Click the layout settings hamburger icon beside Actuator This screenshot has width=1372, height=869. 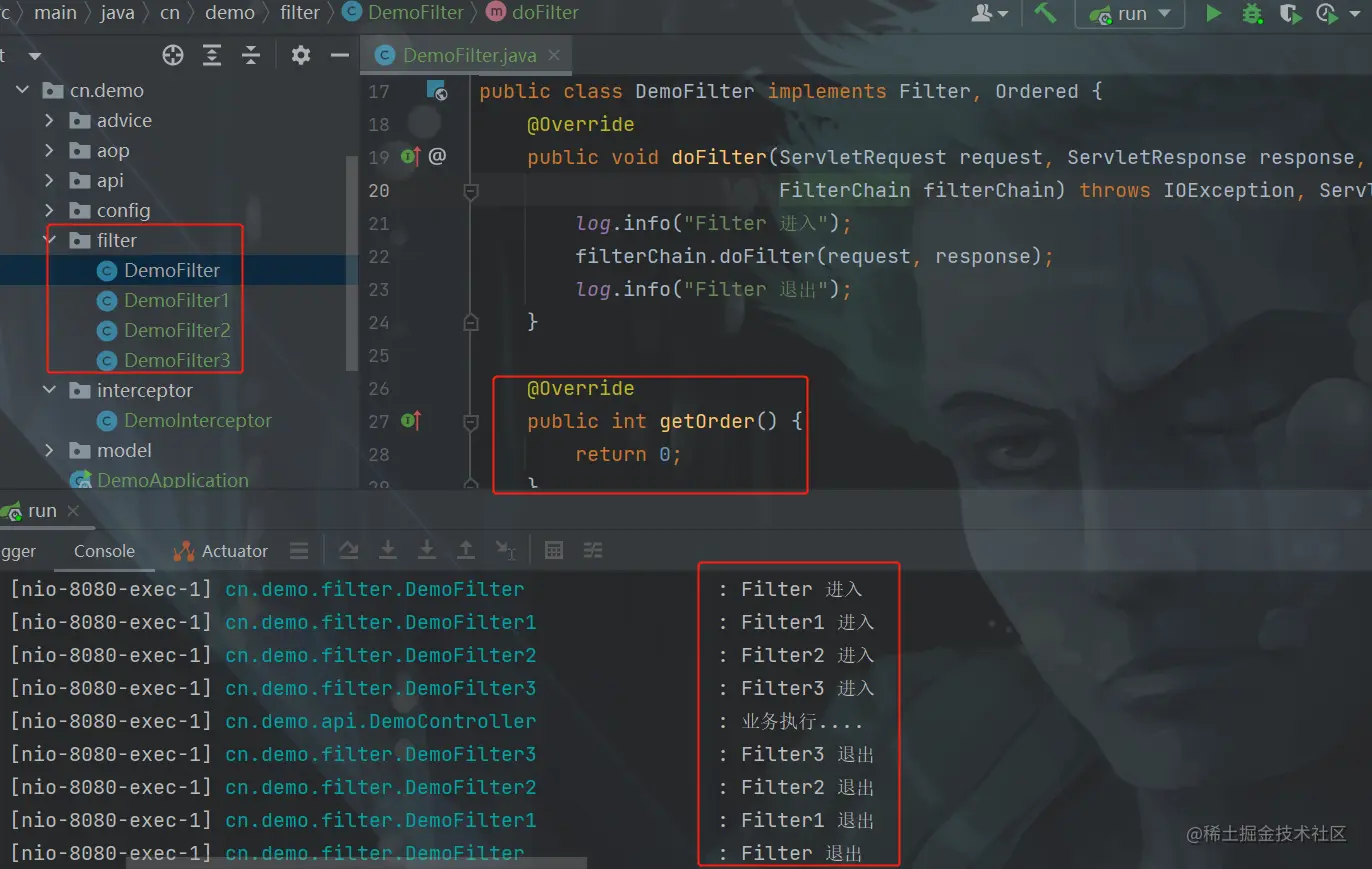[x=298, y=551]
